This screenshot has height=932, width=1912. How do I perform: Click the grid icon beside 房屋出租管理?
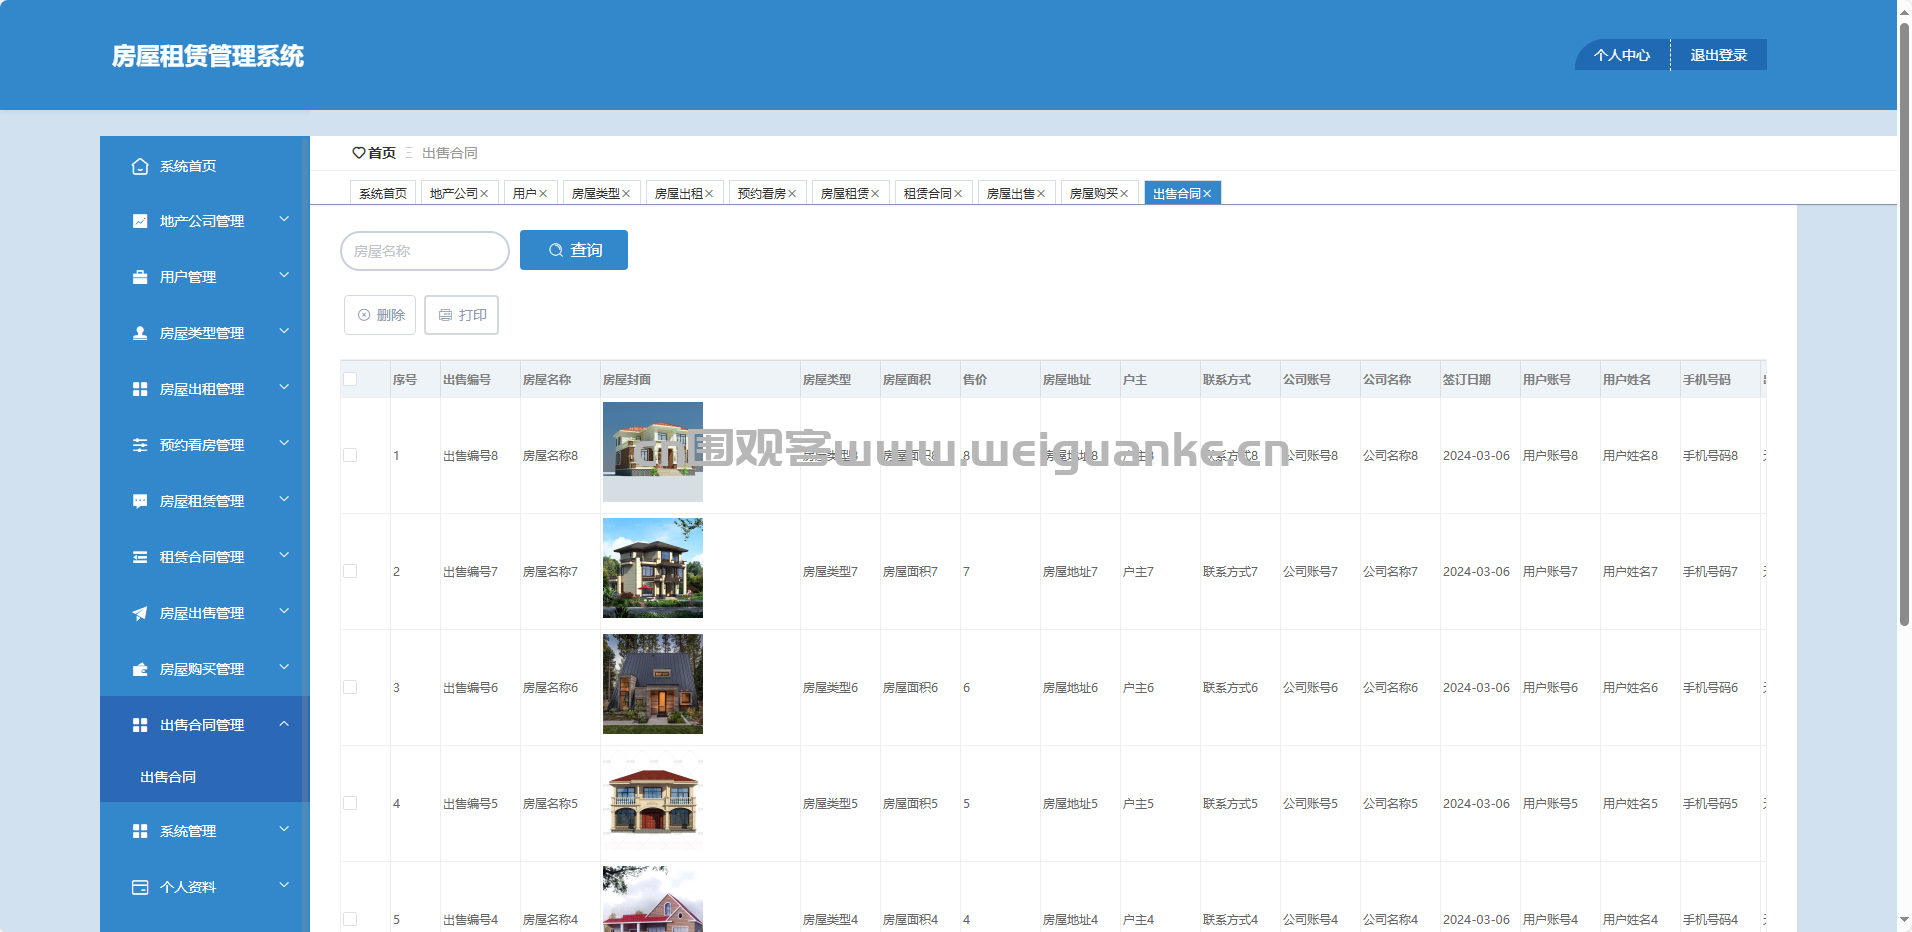click(140, 389)
